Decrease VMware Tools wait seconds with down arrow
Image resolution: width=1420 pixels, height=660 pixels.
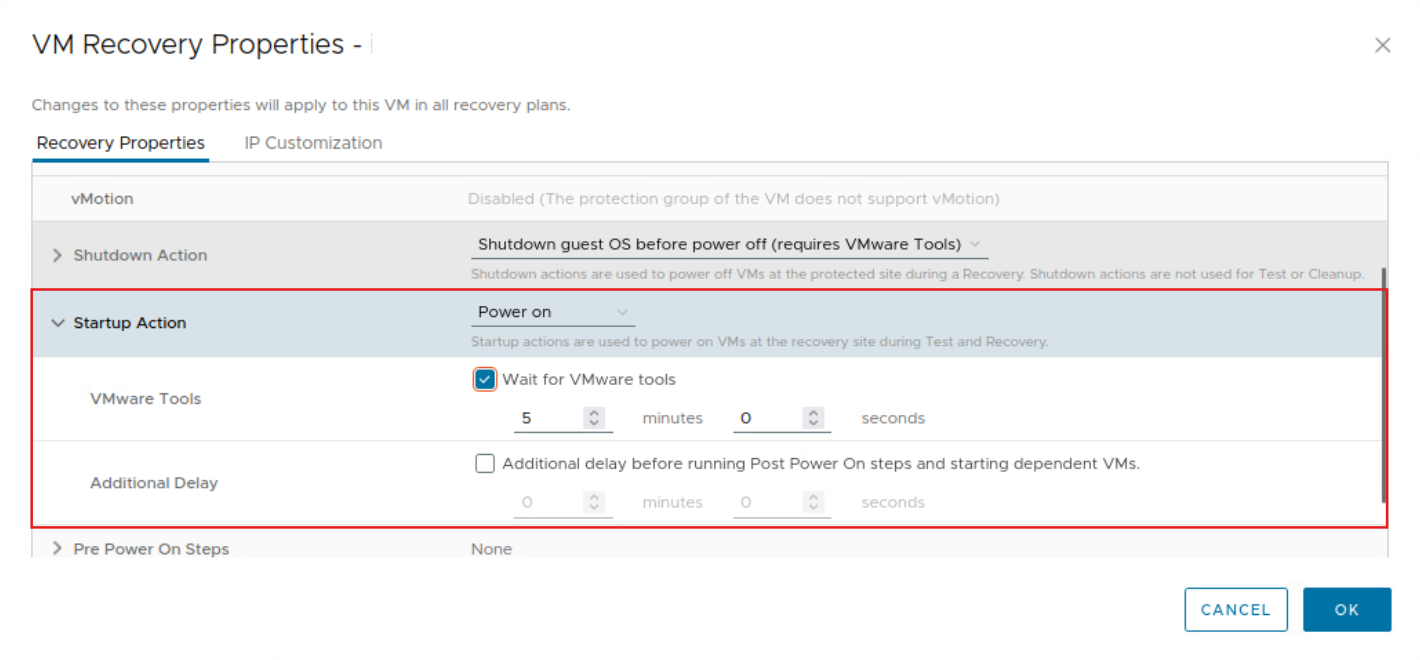pyautogui.click(x=814, y=424)
